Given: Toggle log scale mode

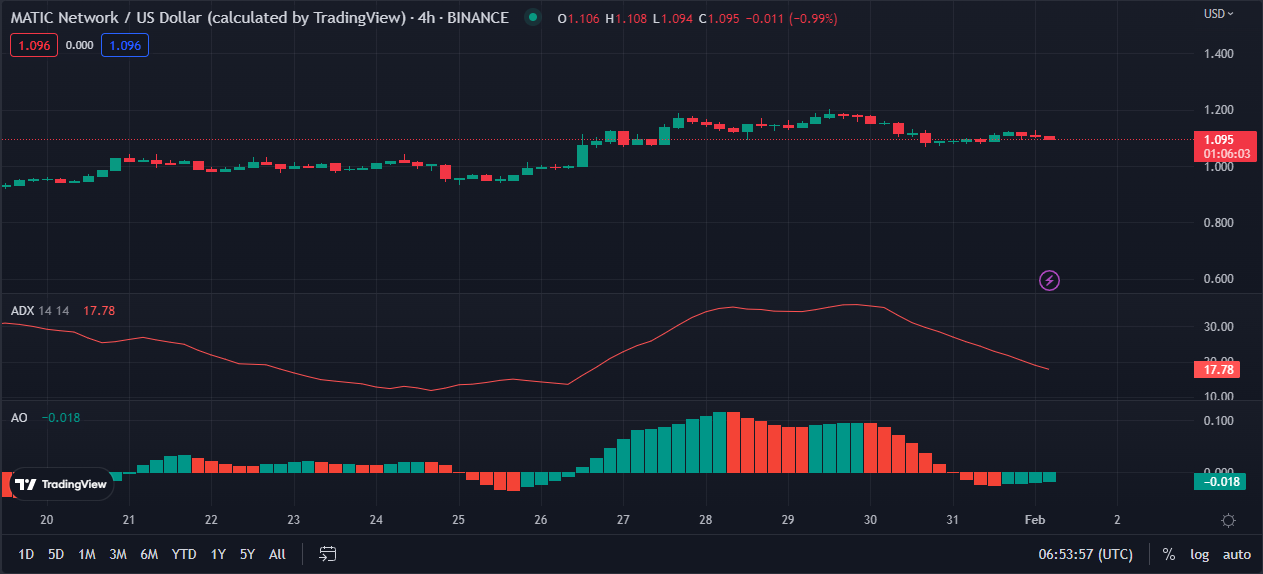Looking at the screenshot, I should [x=1199, y=554].
